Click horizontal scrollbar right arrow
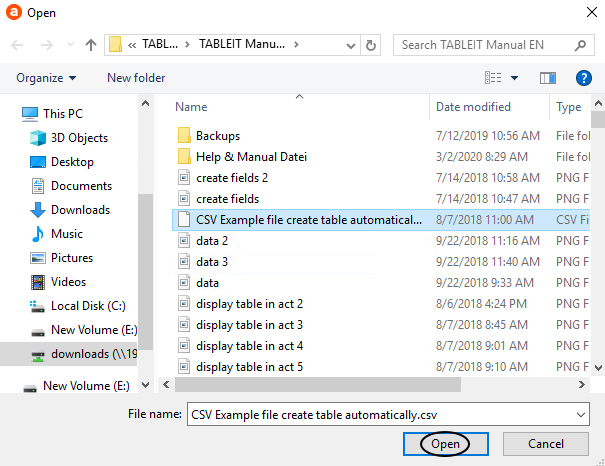 (581, 385)
